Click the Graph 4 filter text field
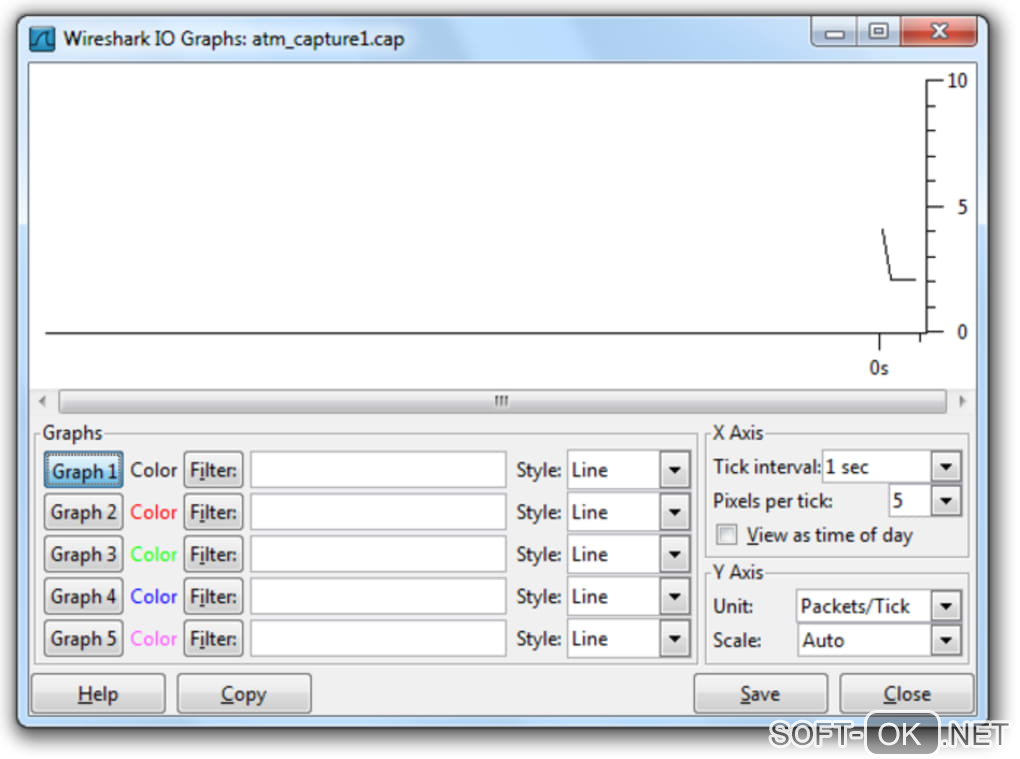The image size is (1020, 759). [378, 596]
